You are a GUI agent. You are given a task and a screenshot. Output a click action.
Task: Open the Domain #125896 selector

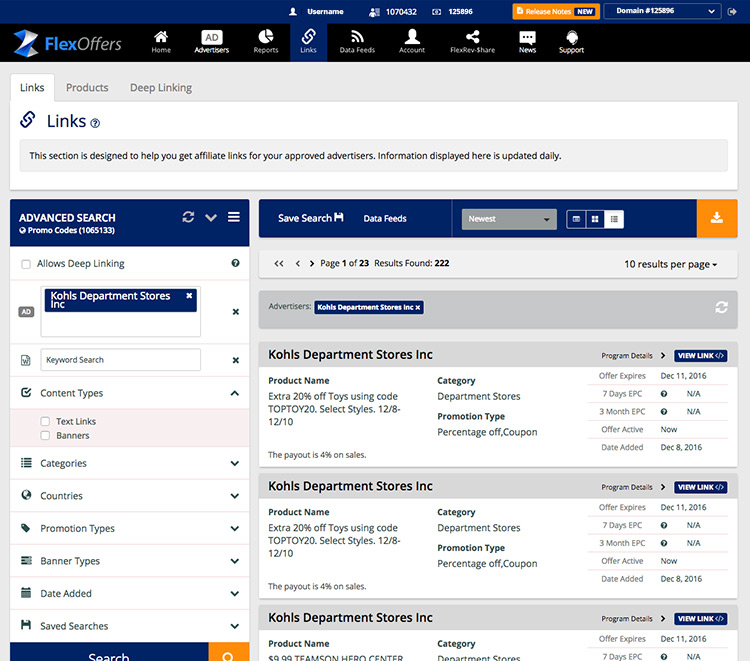tap(662, 11)
